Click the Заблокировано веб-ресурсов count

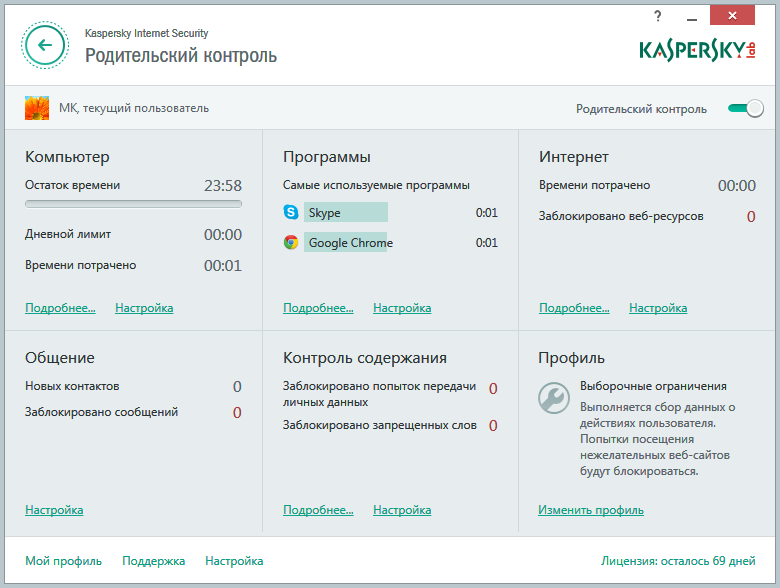tap(751, 216)
